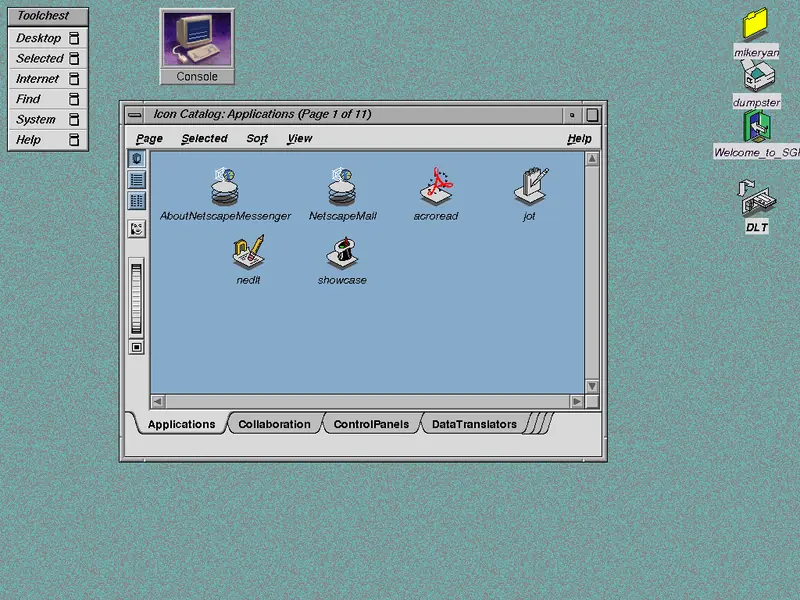Open the acroread application icon
800x600 pixels.
coord(436,186)
